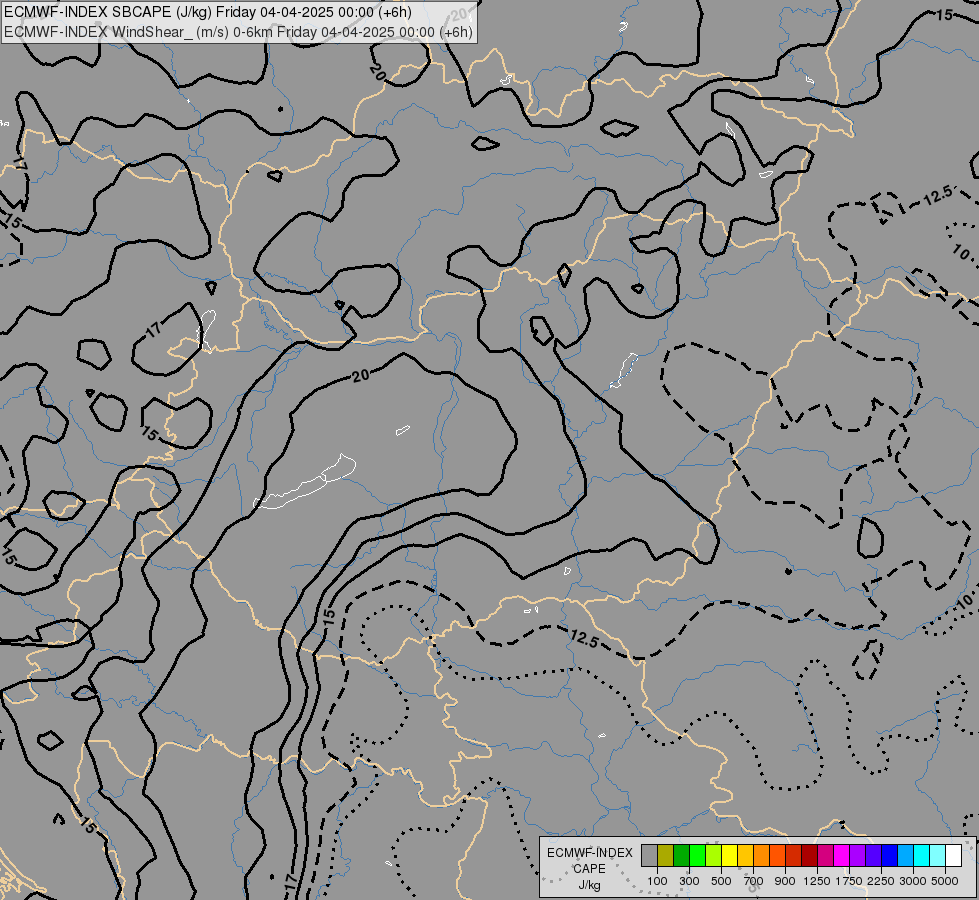The height and width of the screenshot is (900, 979).
Task: Click the legend value '300'
Action: coord(689,881)
